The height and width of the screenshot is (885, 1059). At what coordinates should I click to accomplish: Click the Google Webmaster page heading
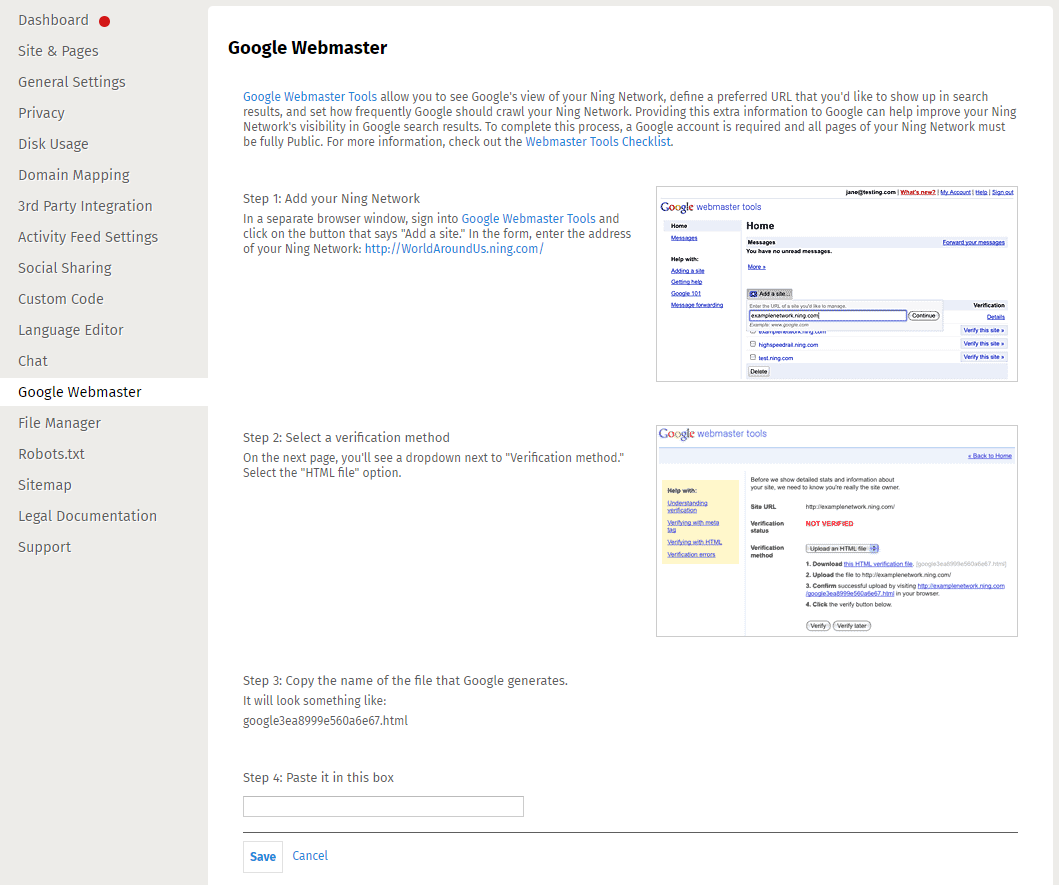307,48
